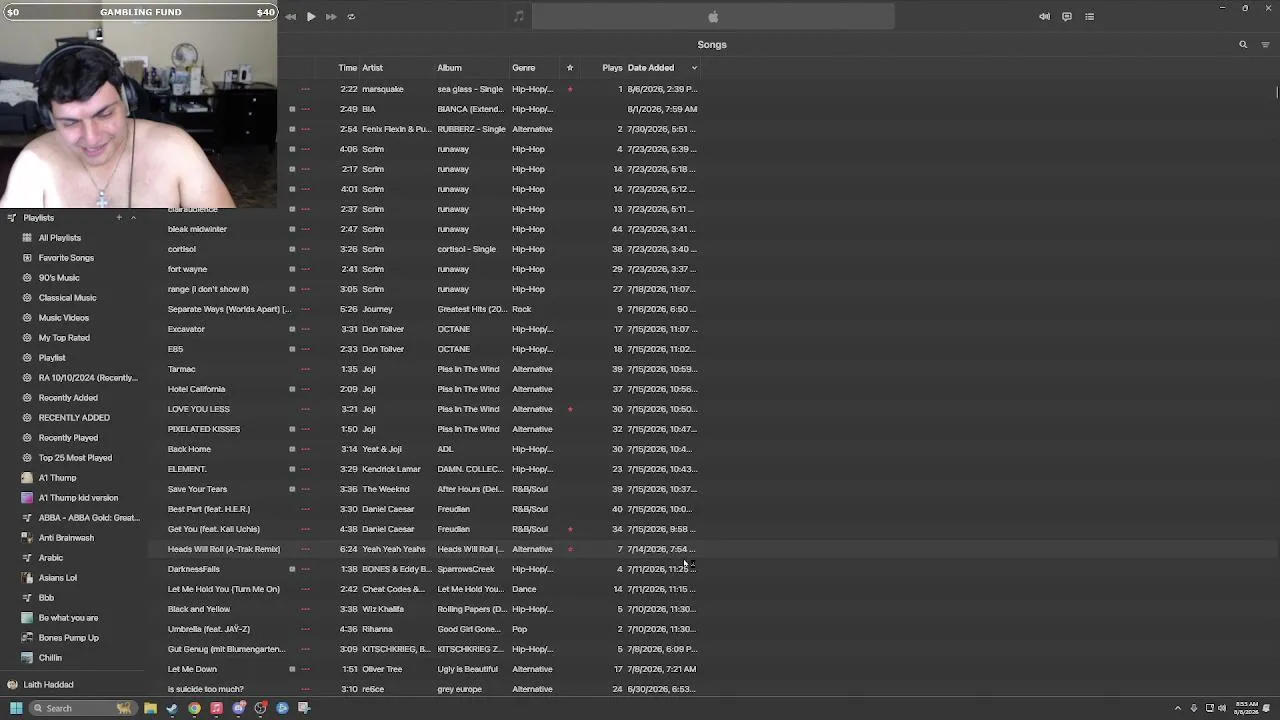
Task: Skip to the previous track
Action: 290,17
